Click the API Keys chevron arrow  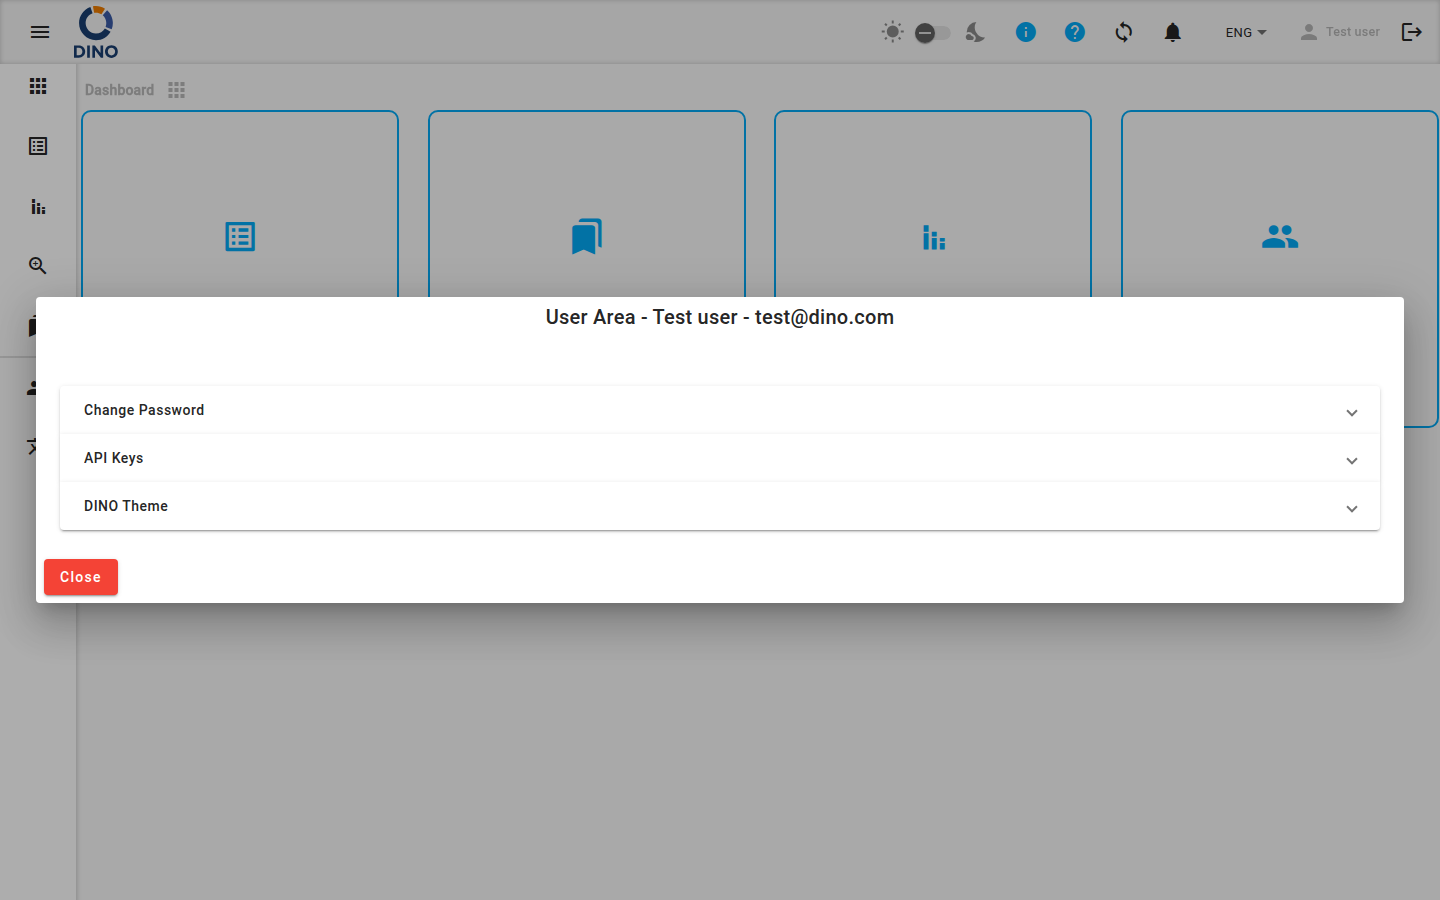pos(1352,460)
